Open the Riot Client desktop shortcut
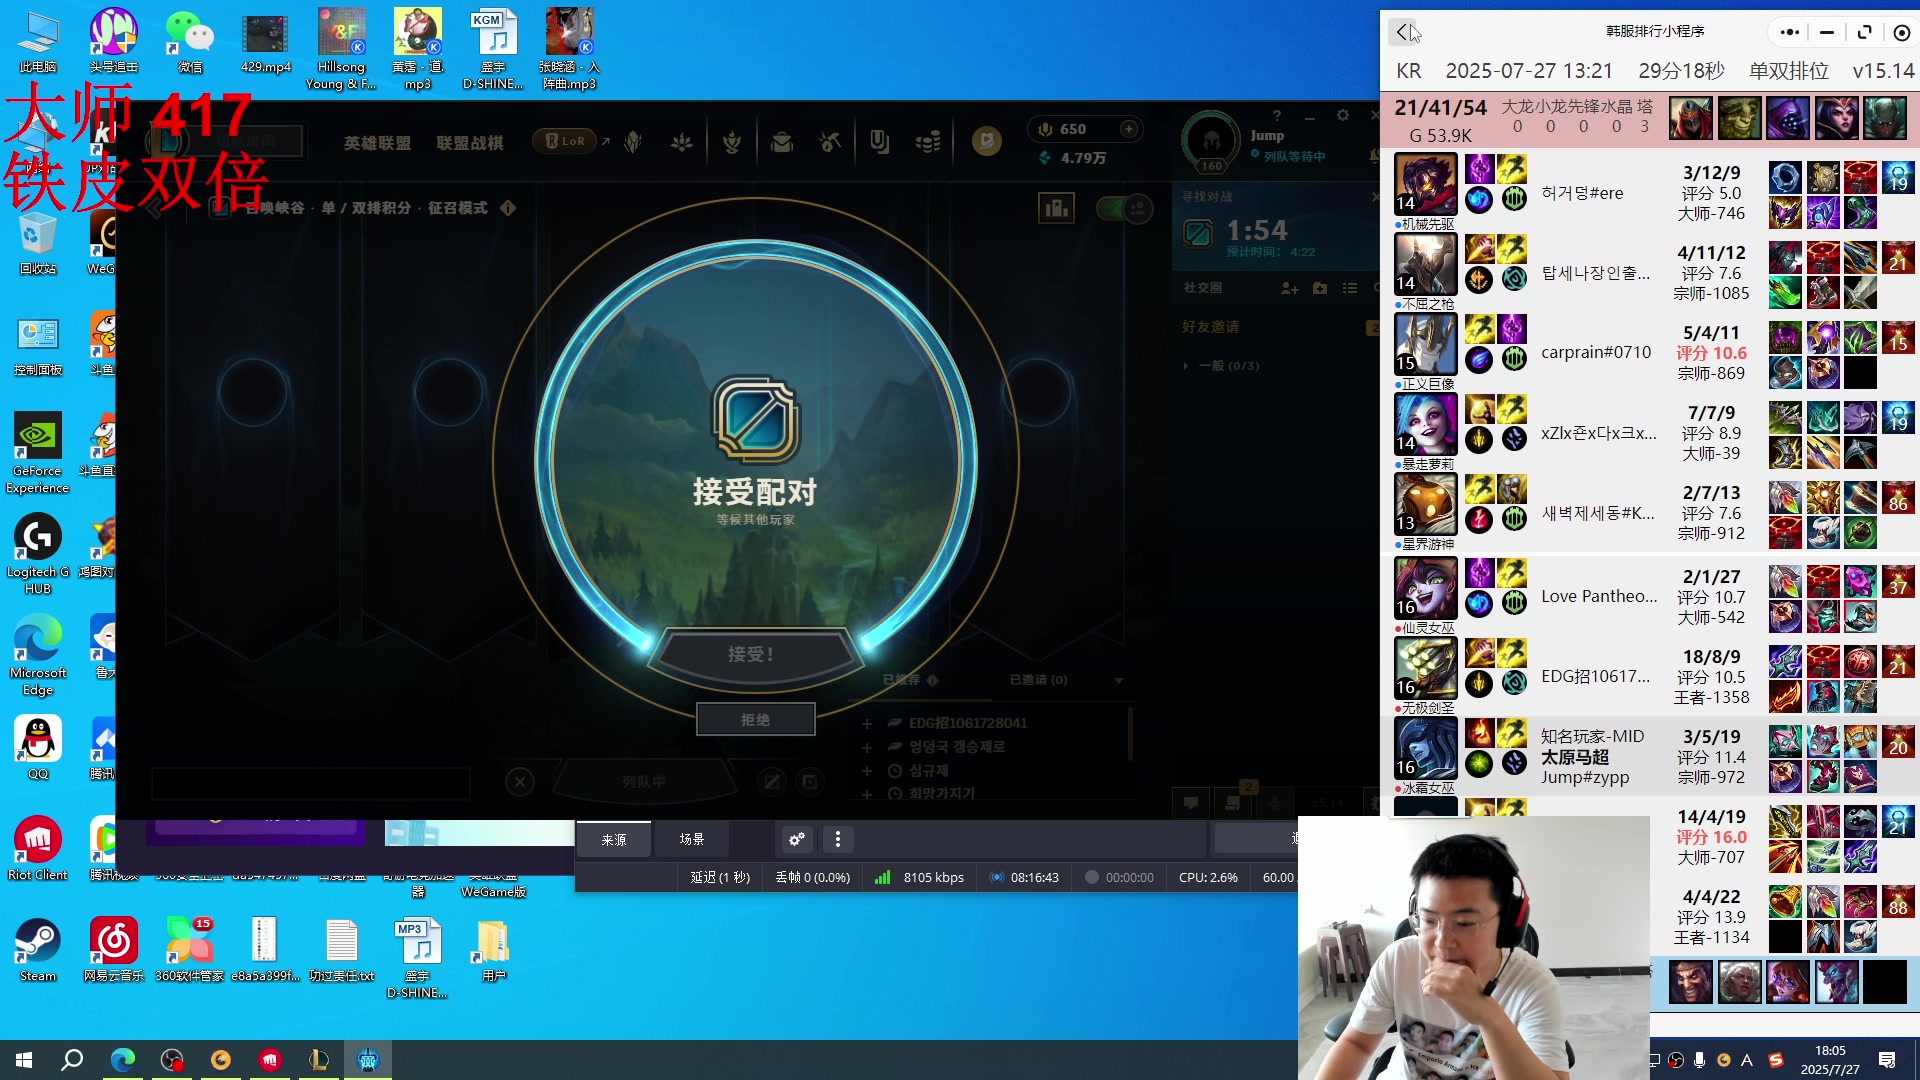Viewport: 1920px width, 1080px height. 38,848
